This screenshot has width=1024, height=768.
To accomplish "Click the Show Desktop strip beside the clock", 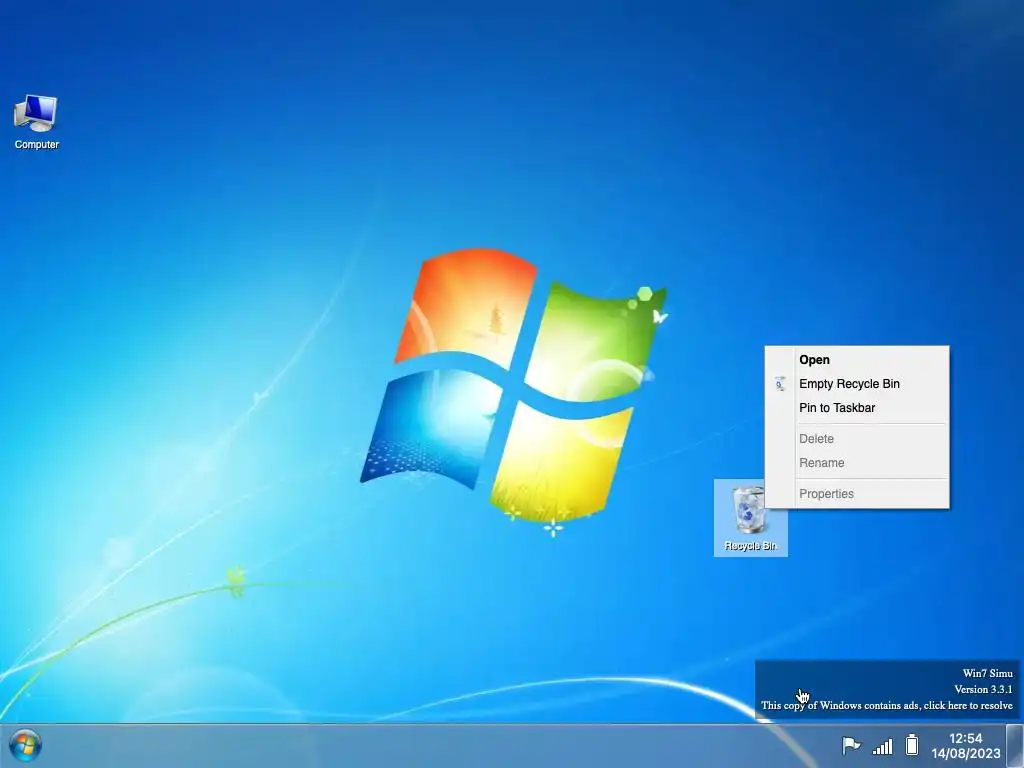I will 1015,746.
